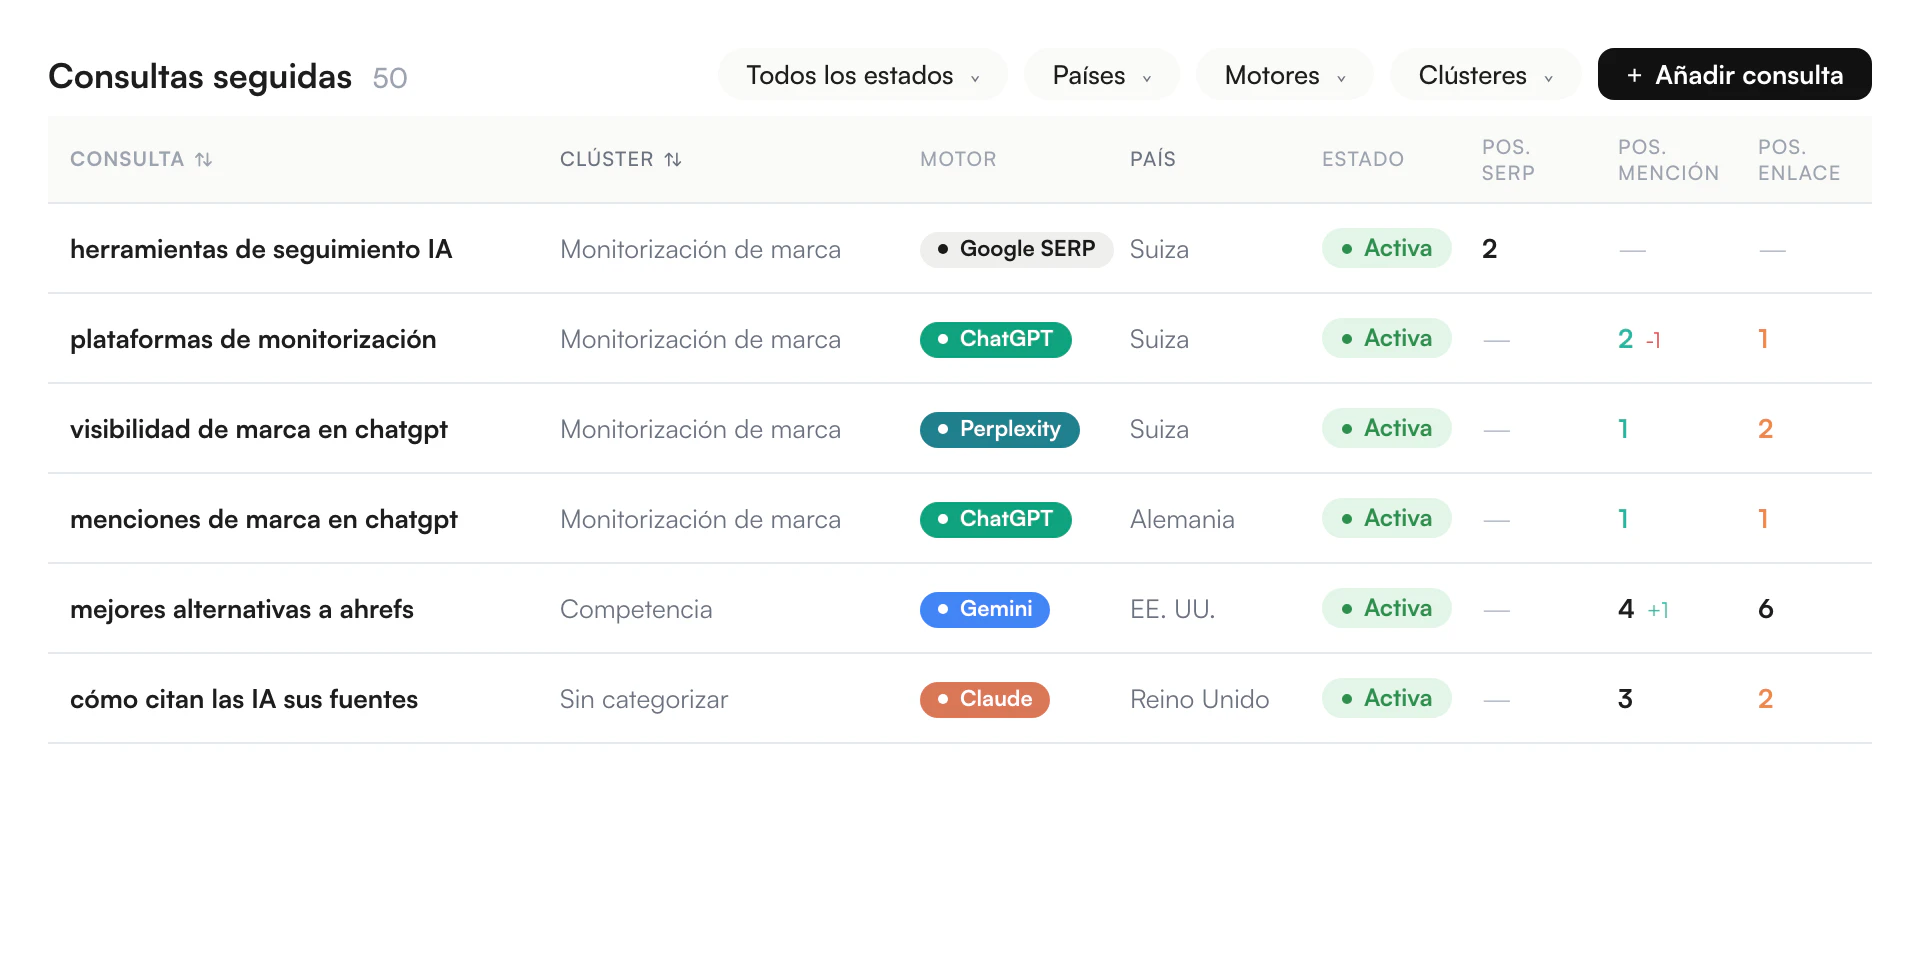Open the Clústeres filter dropdown
Viewport: 1920px width, 960px height.
click(x=1485, y=75)
